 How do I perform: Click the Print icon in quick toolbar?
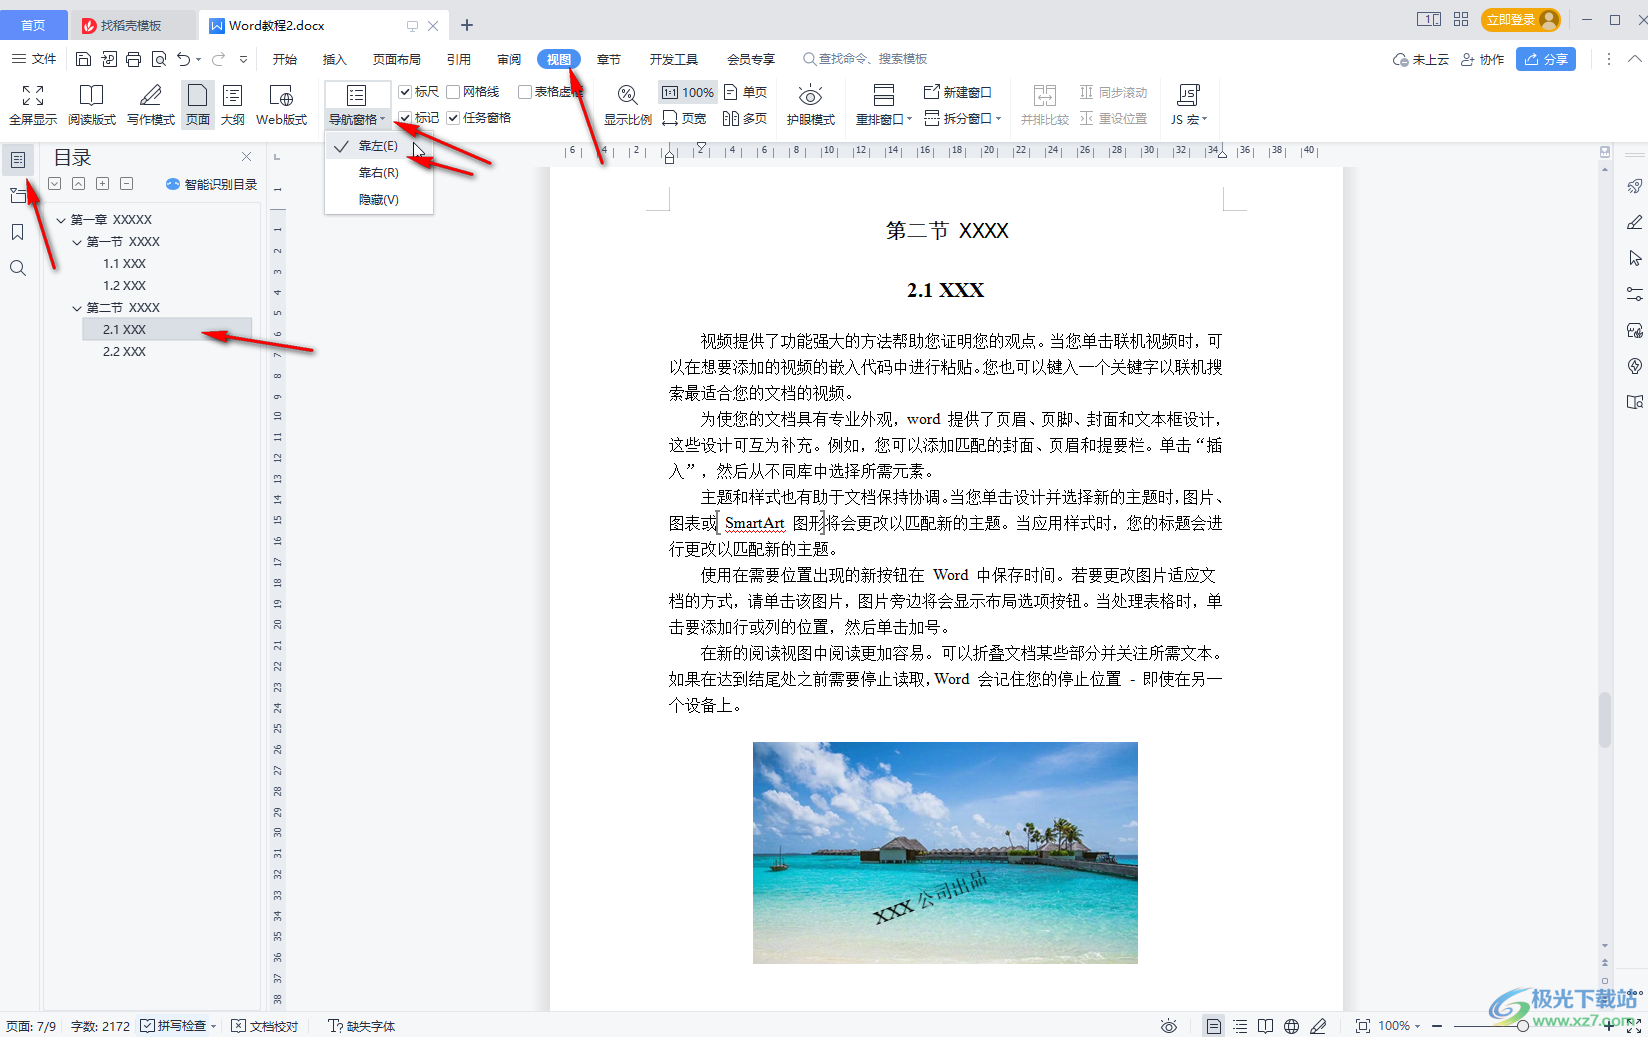(x=134, y=59)
